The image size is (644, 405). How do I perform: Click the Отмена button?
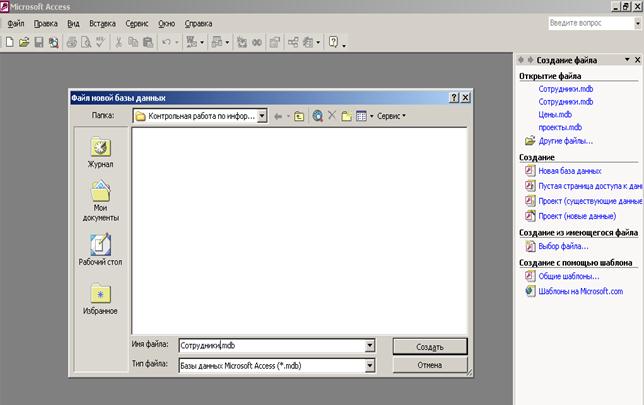pyautogui.click(x=430, y=365)
